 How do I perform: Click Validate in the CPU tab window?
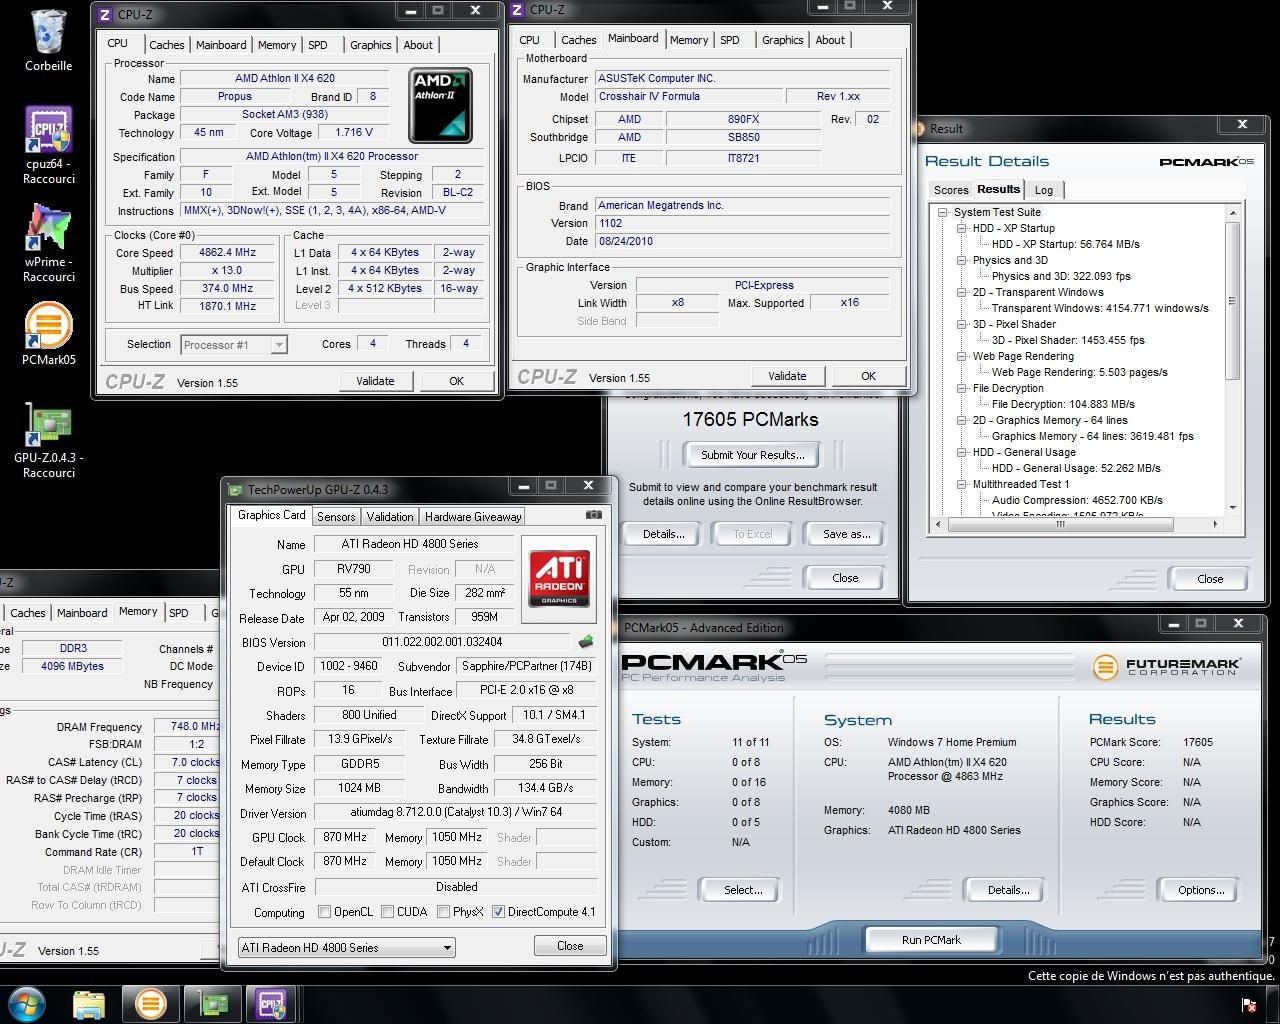(375, 381)
